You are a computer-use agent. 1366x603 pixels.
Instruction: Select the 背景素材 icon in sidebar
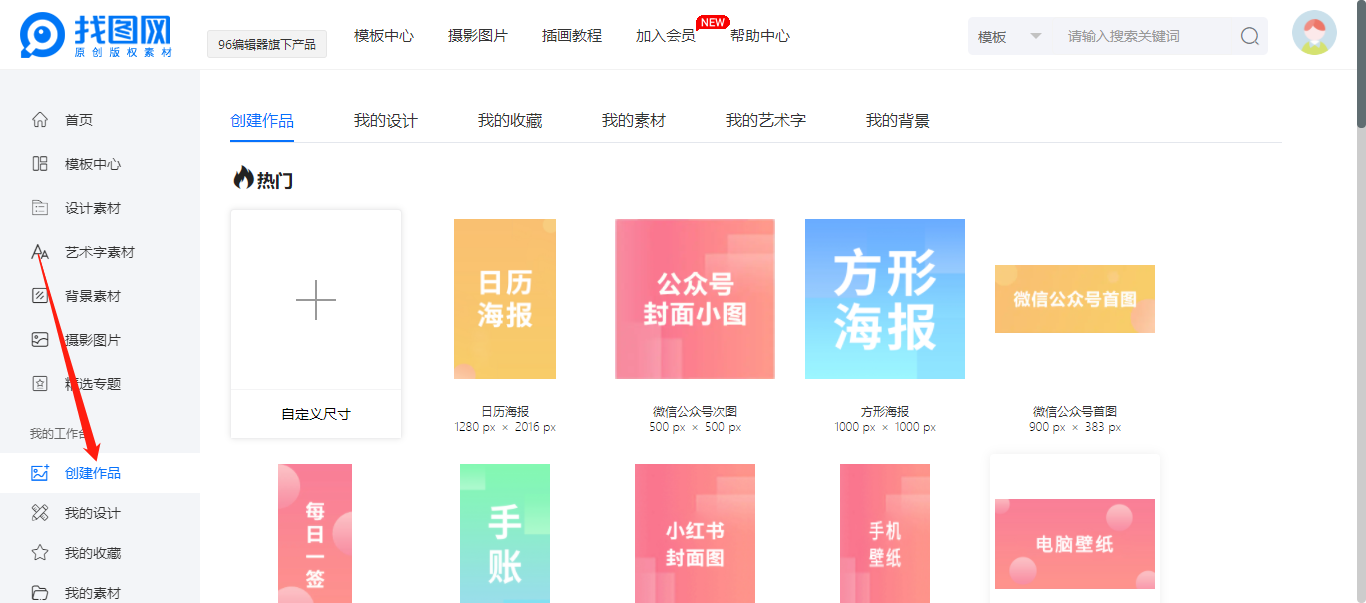(40, 296)
